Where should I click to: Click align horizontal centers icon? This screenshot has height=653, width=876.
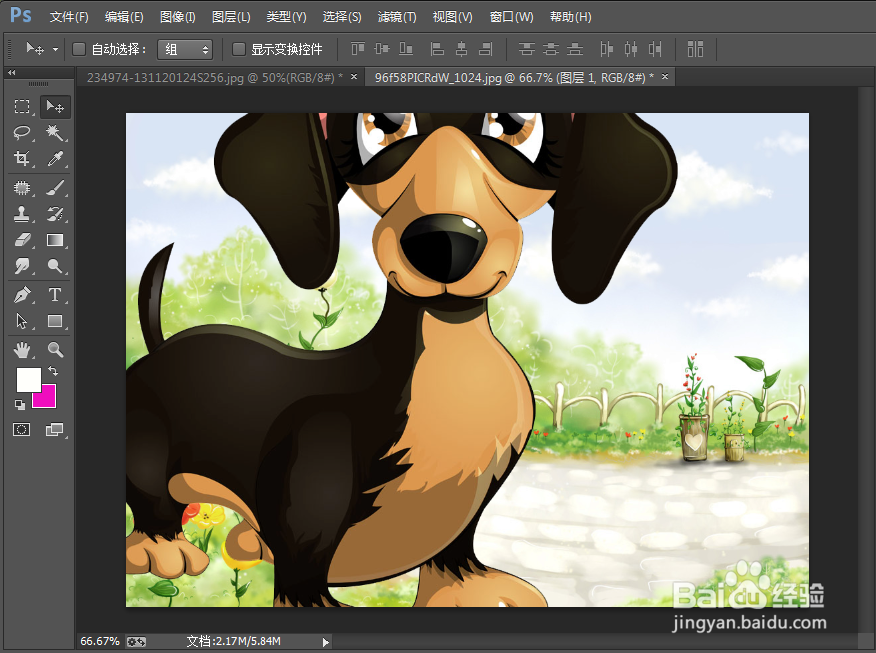click(x=461, y=49)
